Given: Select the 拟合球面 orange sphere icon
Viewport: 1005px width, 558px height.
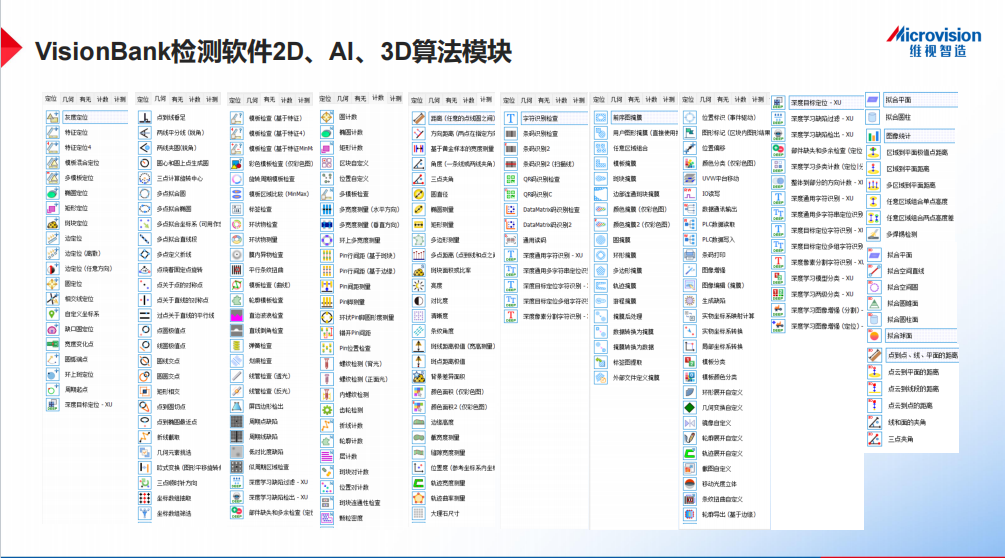Looking at the screenshot, I should pos(874,335).
